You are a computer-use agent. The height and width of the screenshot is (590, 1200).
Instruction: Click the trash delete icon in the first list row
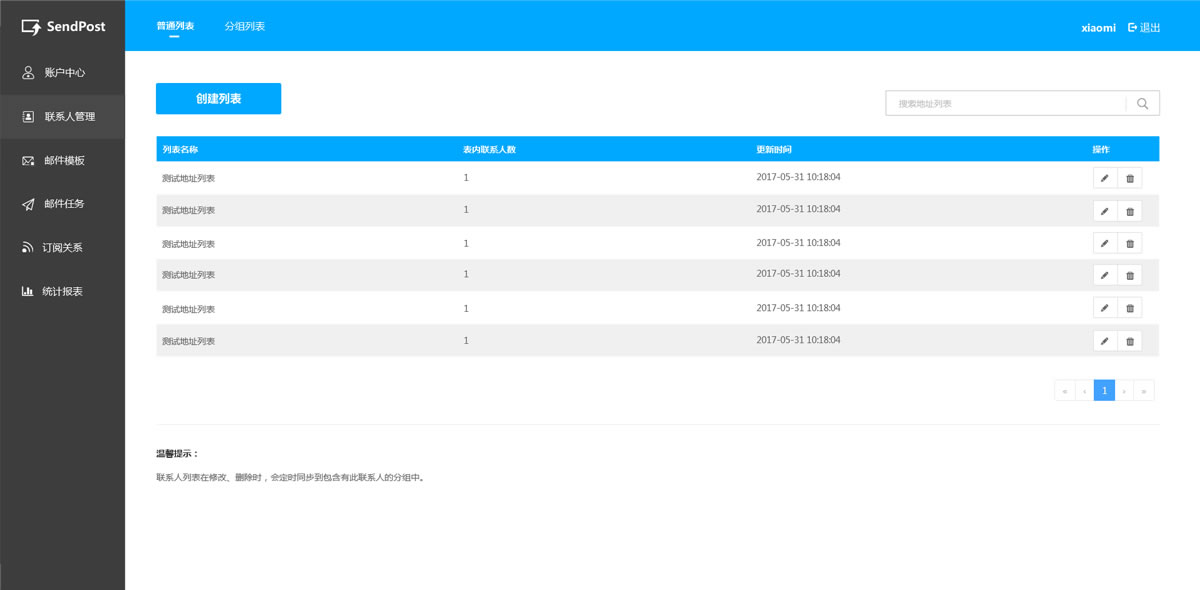click(1130, 178)
